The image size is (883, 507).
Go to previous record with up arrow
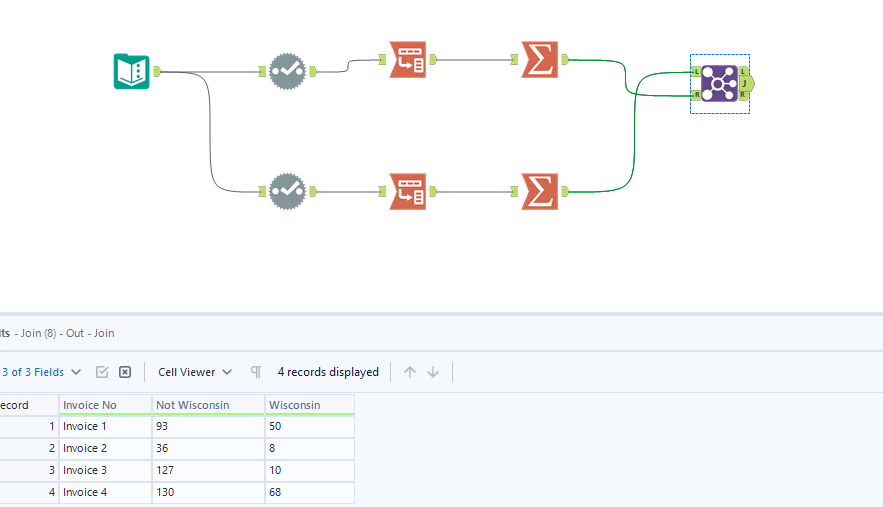pos(410,372)
